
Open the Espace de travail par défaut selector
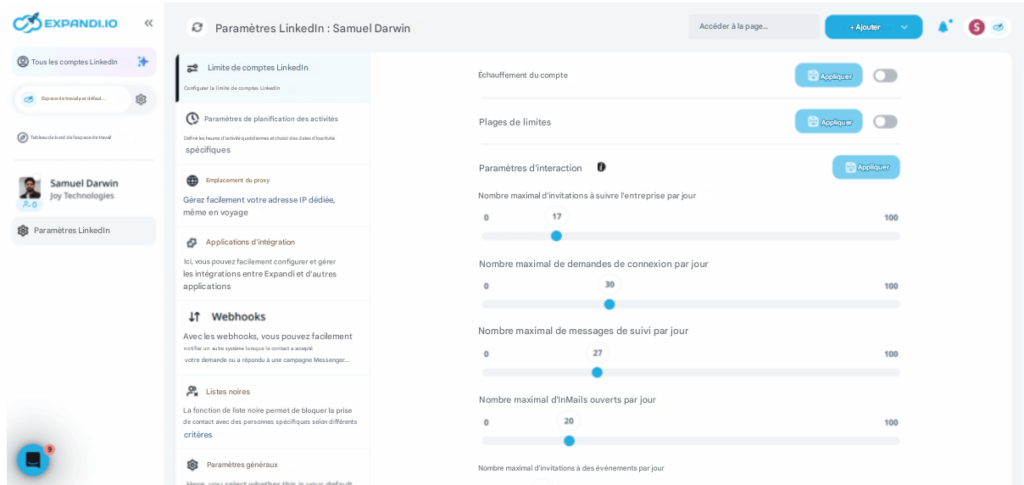pyautogui.click(x=72, y=99)
